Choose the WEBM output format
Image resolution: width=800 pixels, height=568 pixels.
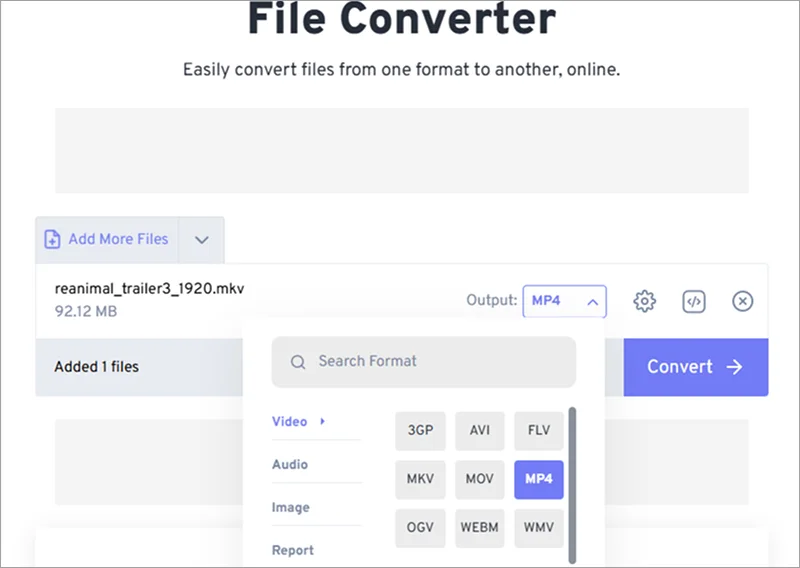(x=480, y=527)
